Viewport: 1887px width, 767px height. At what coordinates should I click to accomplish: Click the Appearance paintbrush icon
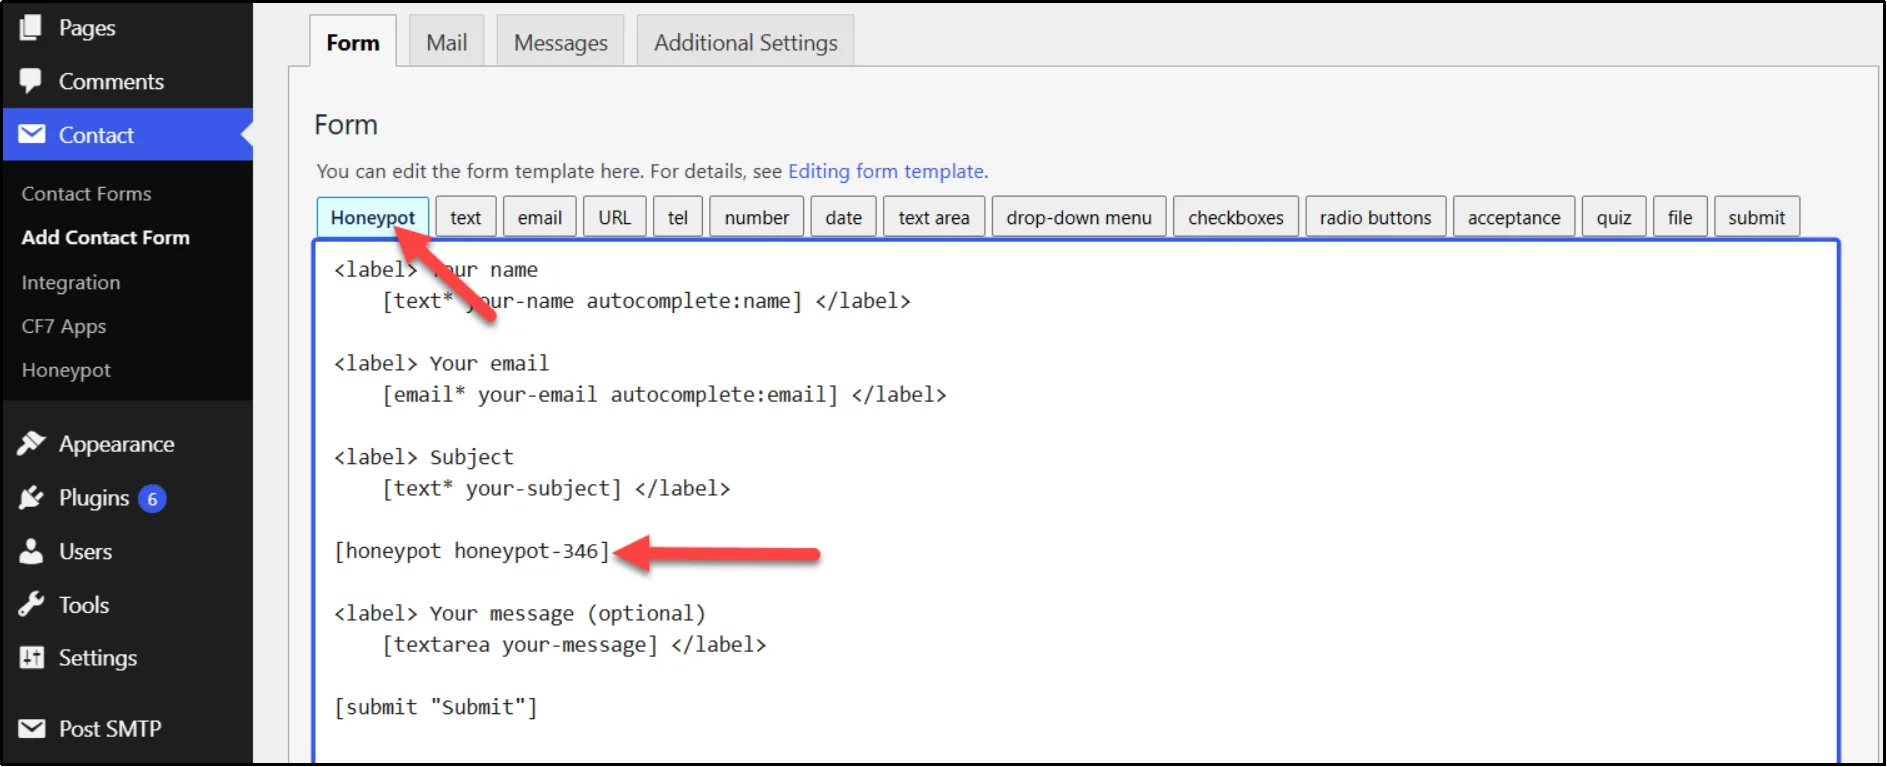coord(31,443)
